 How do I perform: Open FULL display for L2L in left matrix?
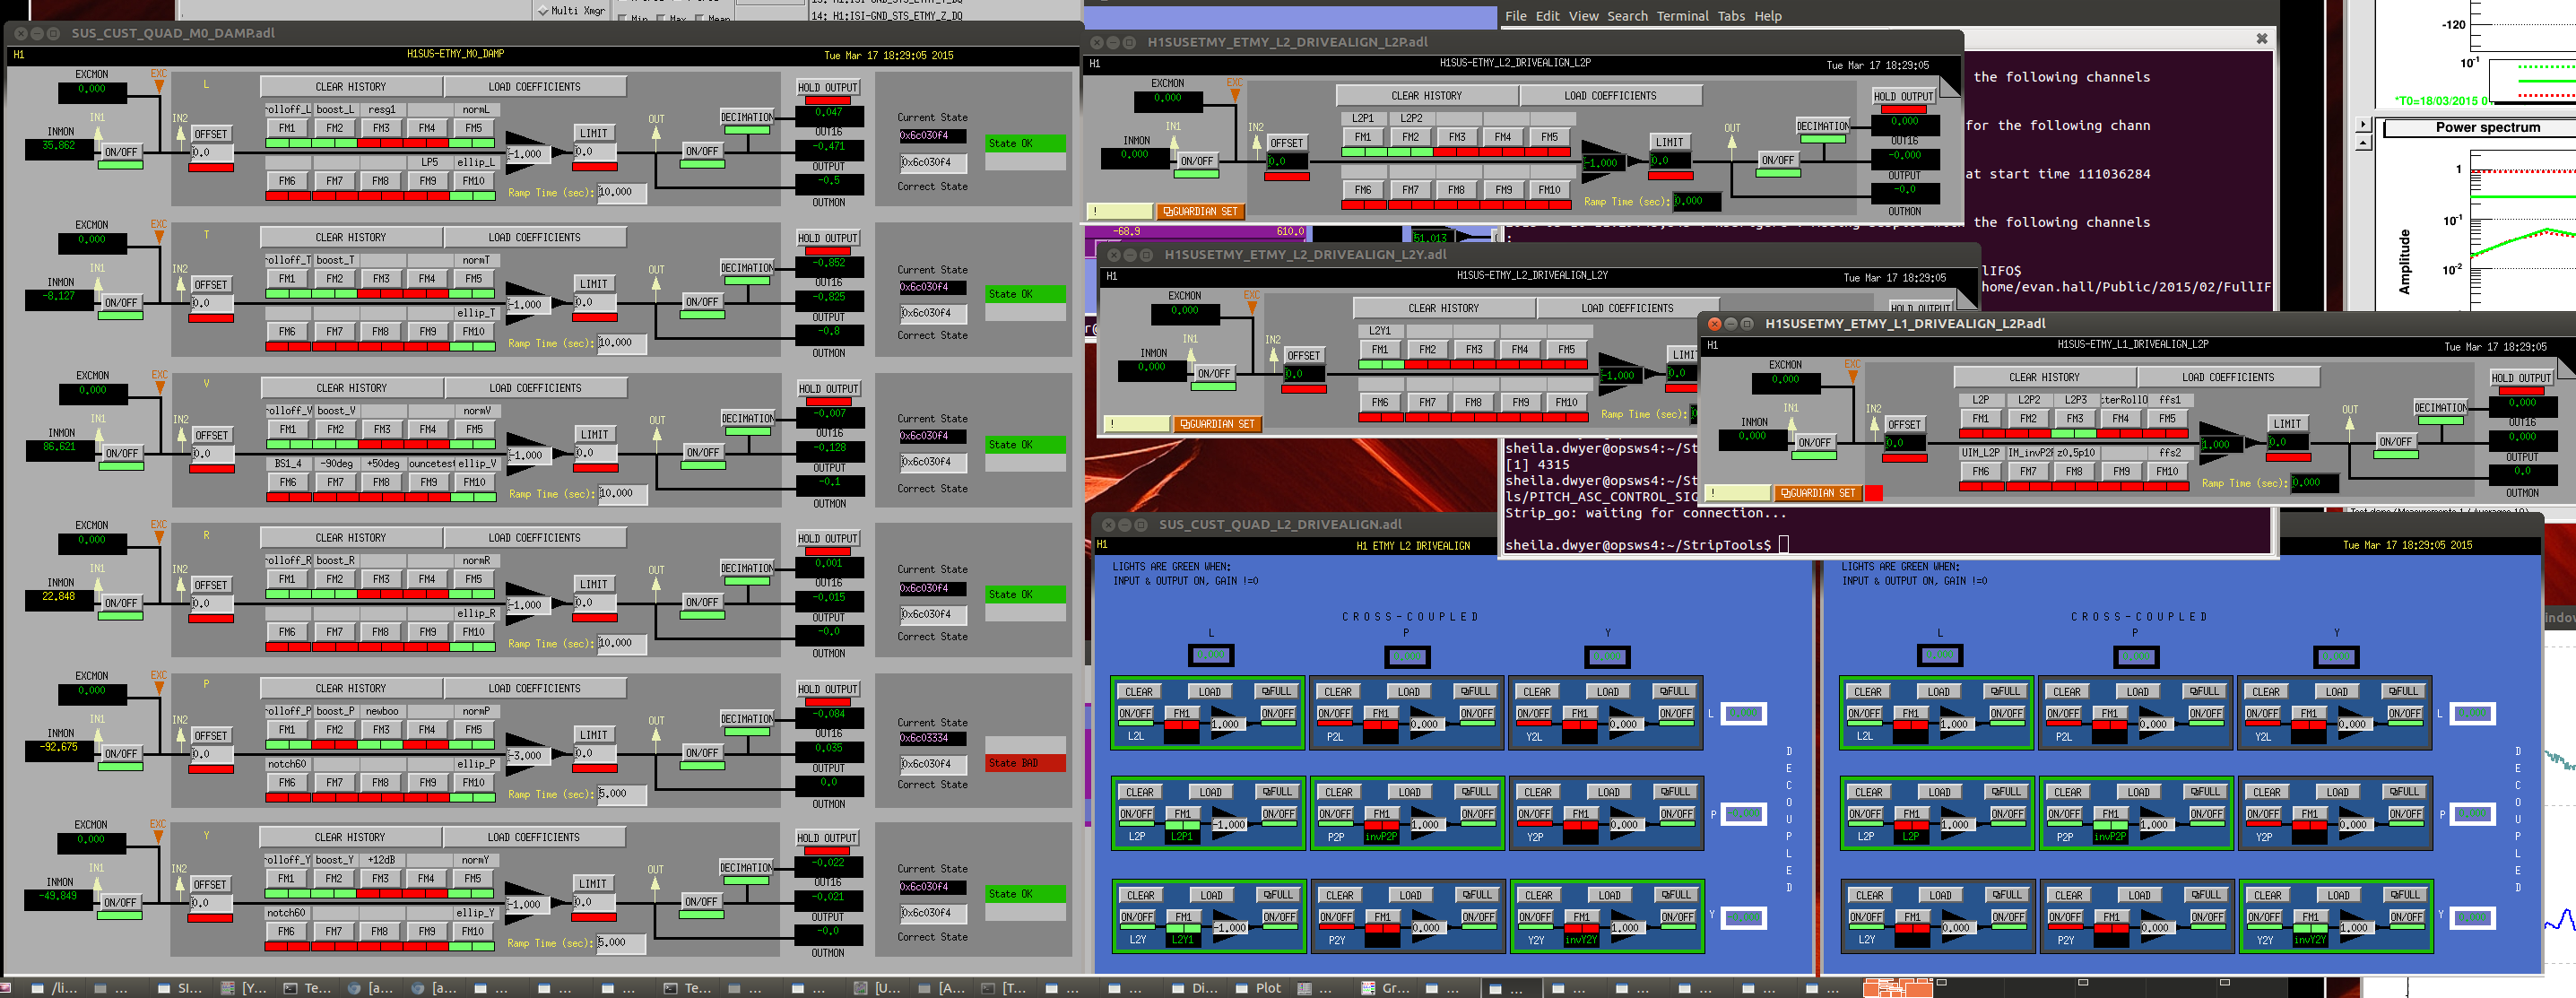point(1276,691)
